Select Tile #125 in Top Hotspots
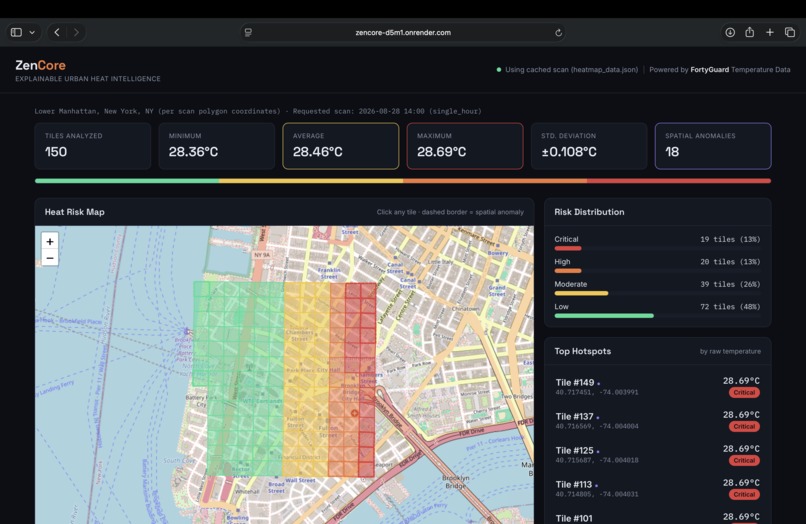The image size is (806, 524). 657,455
